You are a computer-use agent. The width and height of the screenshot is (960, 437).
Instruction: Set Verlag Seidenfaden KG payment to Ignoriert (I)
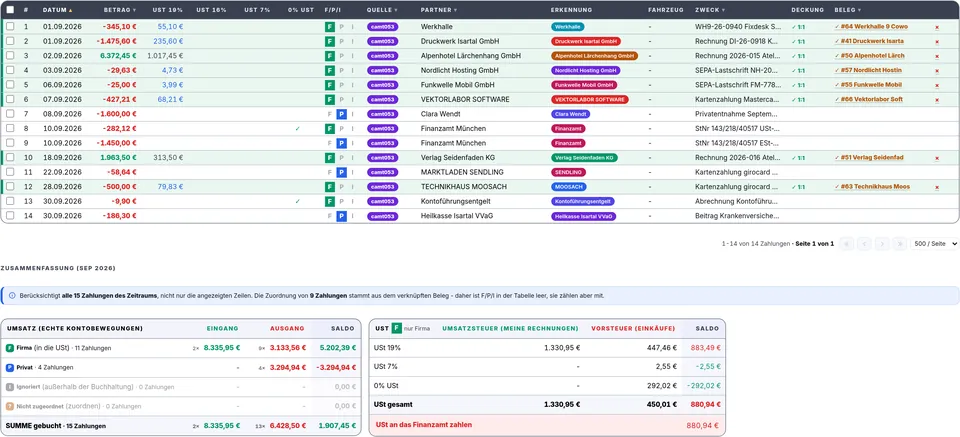tap(353, 158)
